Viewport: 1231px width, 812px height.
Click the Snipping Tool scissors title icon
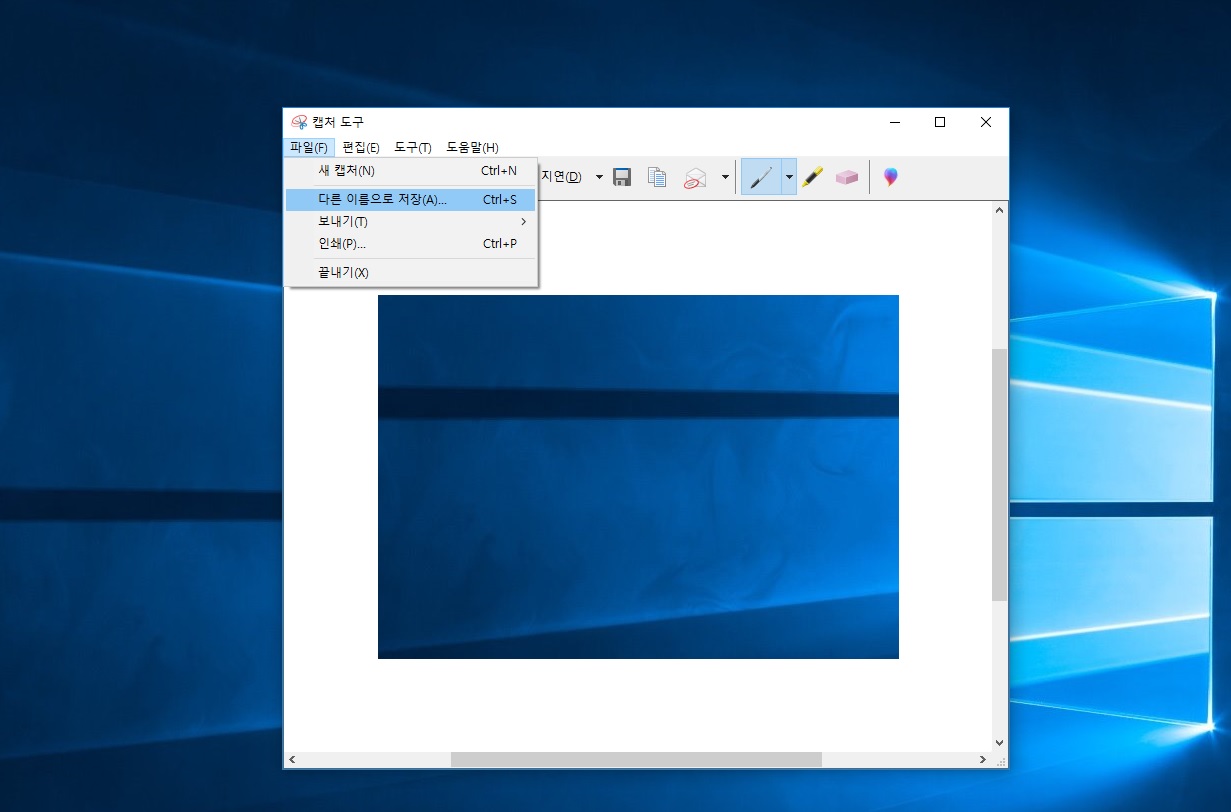[299, 122]
